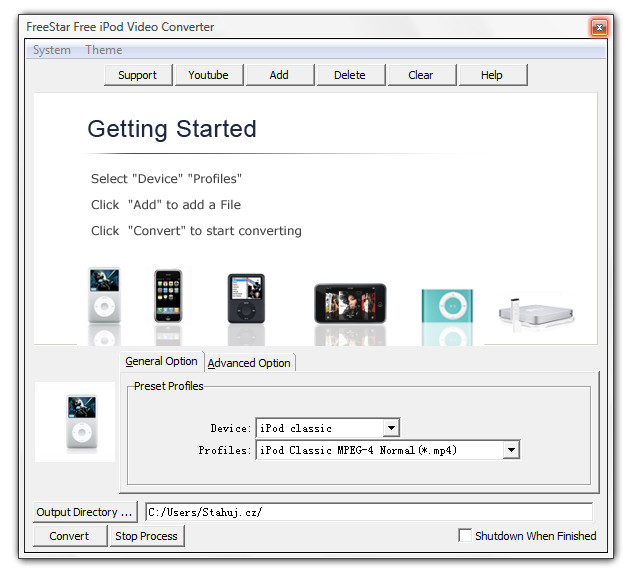Open Help from the toolbar
This screenshot has height=585, width=634.
point(492,75)
